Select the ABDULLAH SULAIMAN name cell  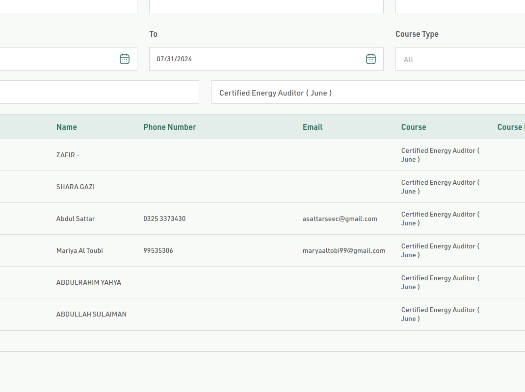click(91, 314)
